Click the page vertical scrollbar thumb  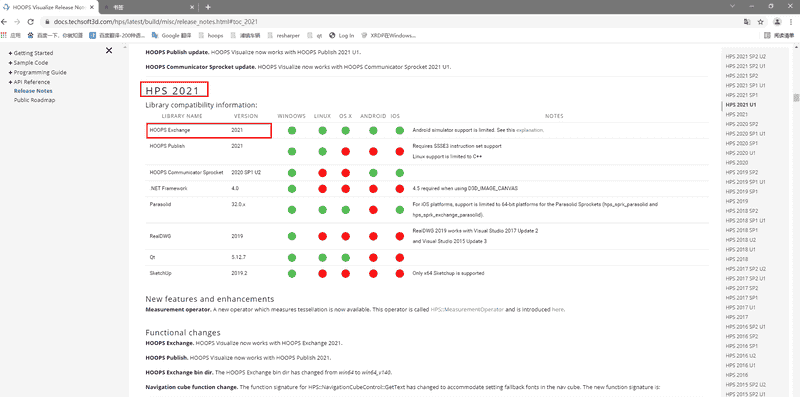795,97
